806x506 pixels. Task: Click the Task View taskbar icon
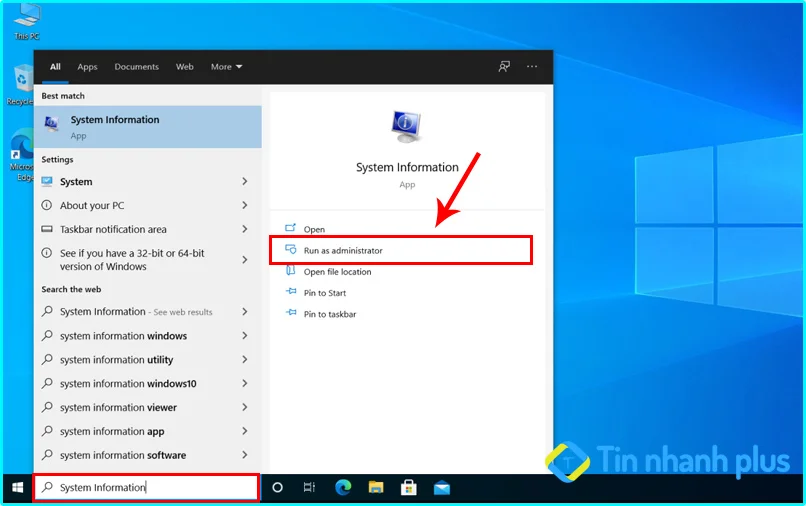pyautogui.click(x=310, y=488)
